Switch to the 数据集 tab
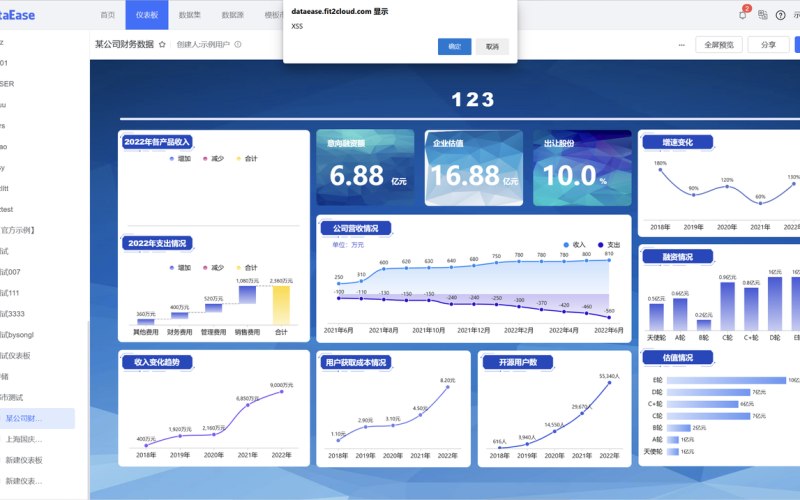This screenshot has width=800, height=500. (189, 15)
